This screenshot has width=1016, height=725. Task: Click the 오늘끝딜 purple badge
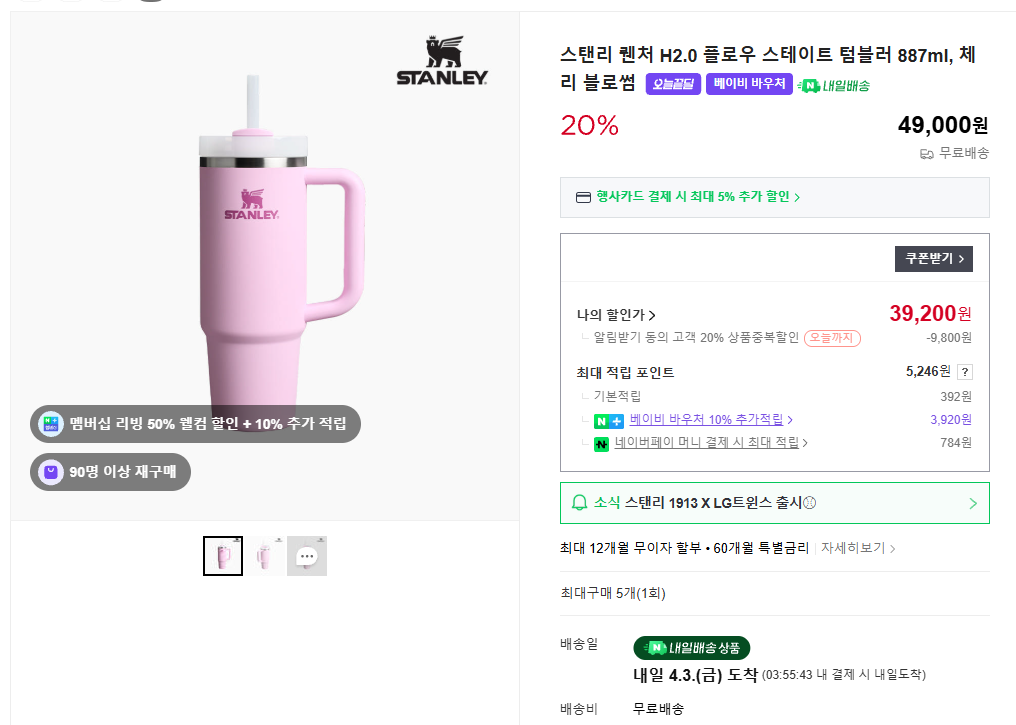[x=673, y=85]
